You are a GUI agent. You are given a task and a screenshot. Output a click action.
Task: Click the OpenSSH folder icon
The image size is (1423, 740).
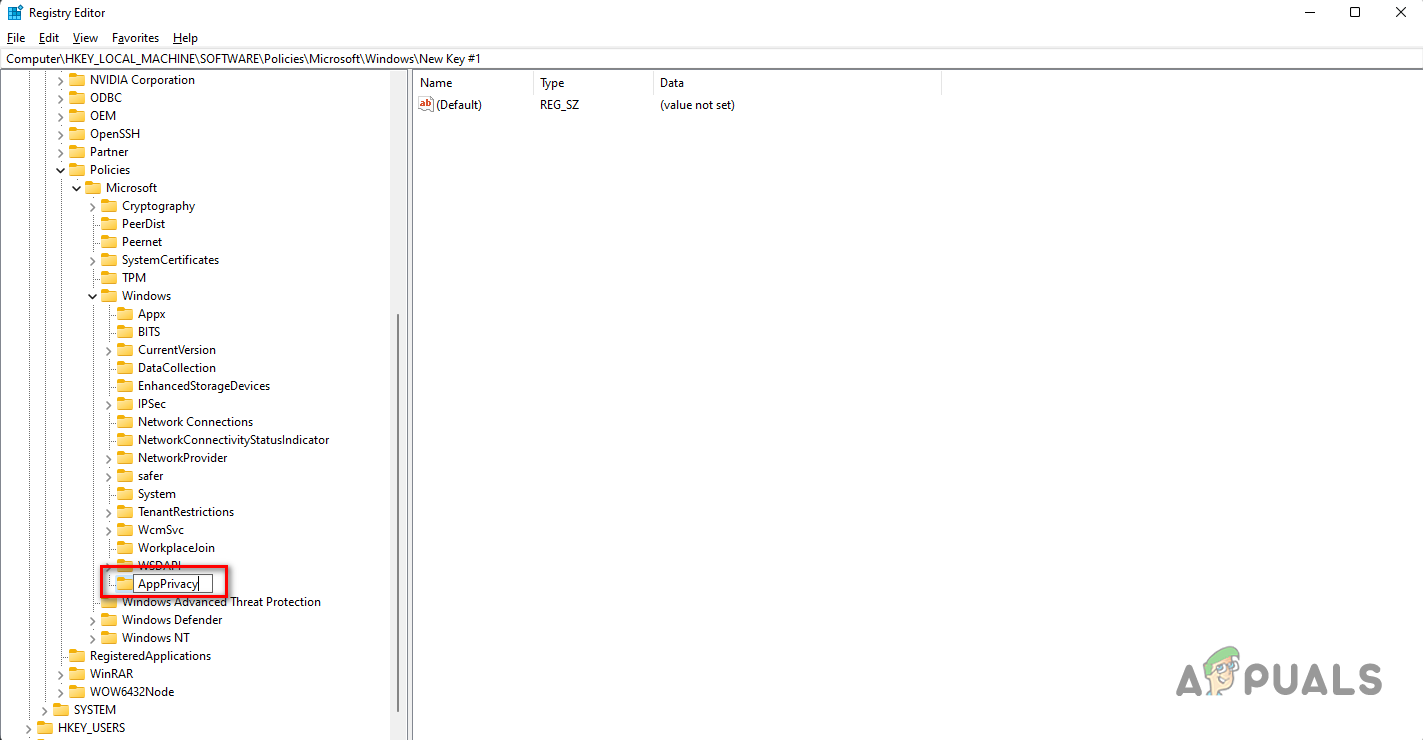click(77, 134)
